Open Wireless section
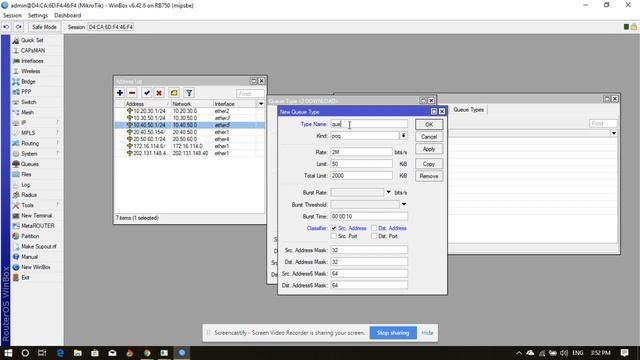The image size is (640, 360). click(30, 71)
